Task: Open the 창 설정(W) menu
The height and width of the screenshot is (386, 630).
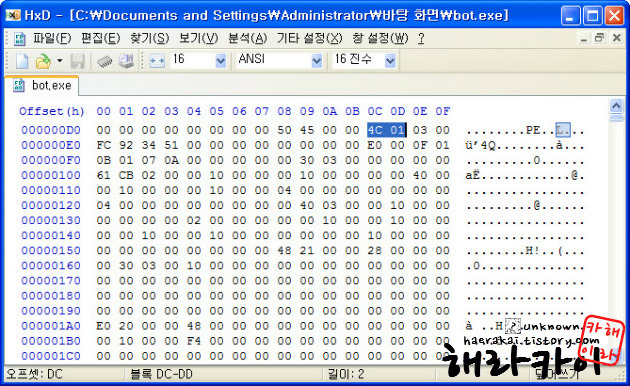Action: (380, 39)
